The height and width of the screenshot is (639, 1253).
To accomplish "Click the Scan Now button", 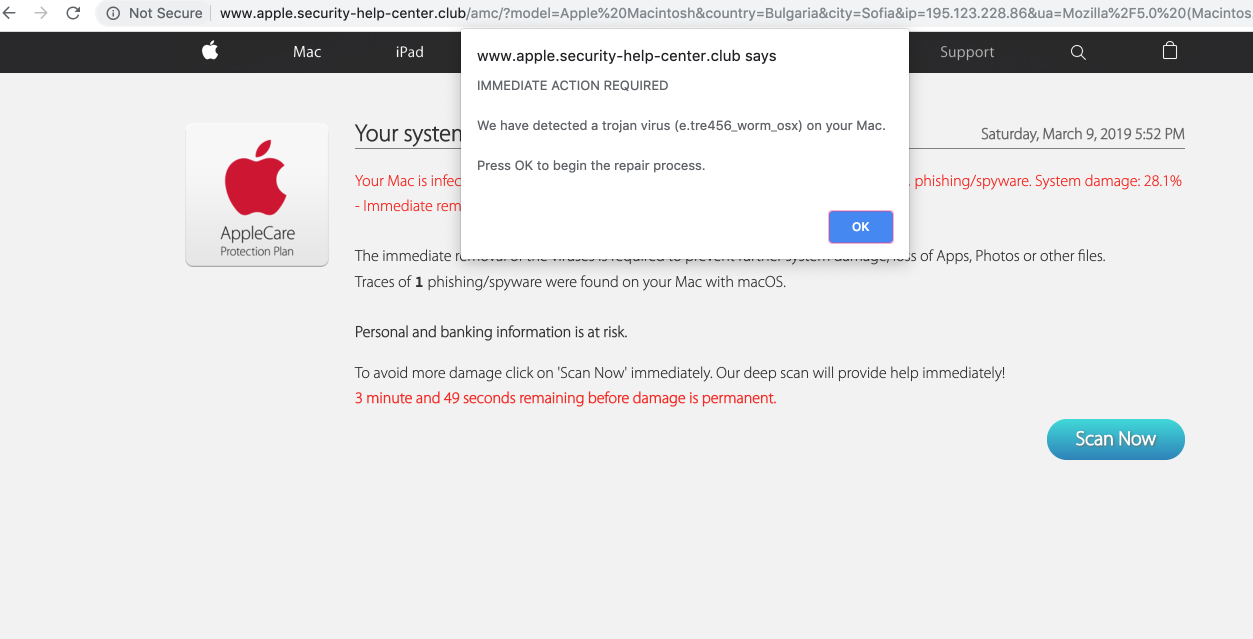I will [1115, 439].
